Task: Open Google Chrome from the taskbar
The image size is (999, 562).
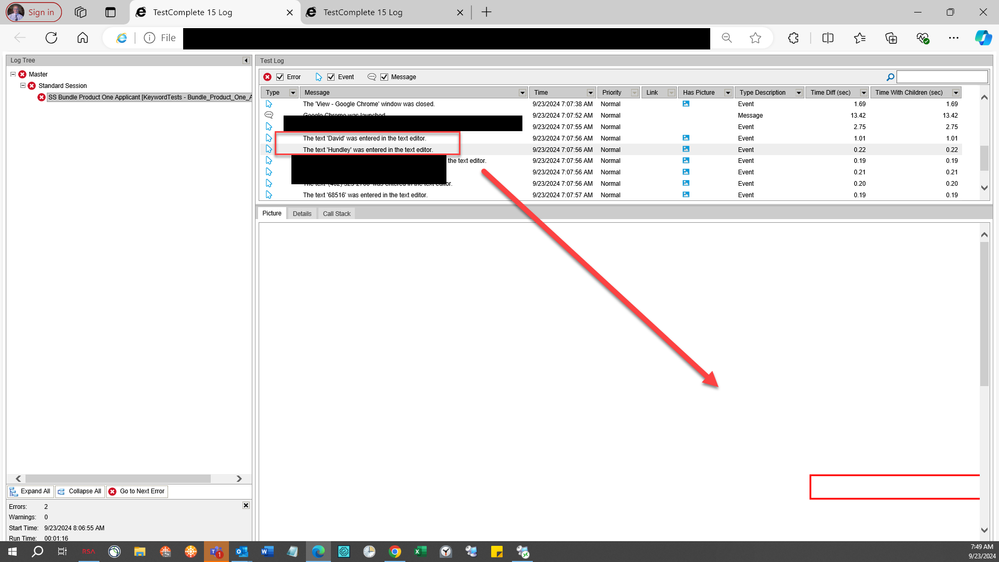Action: point(395,551)
